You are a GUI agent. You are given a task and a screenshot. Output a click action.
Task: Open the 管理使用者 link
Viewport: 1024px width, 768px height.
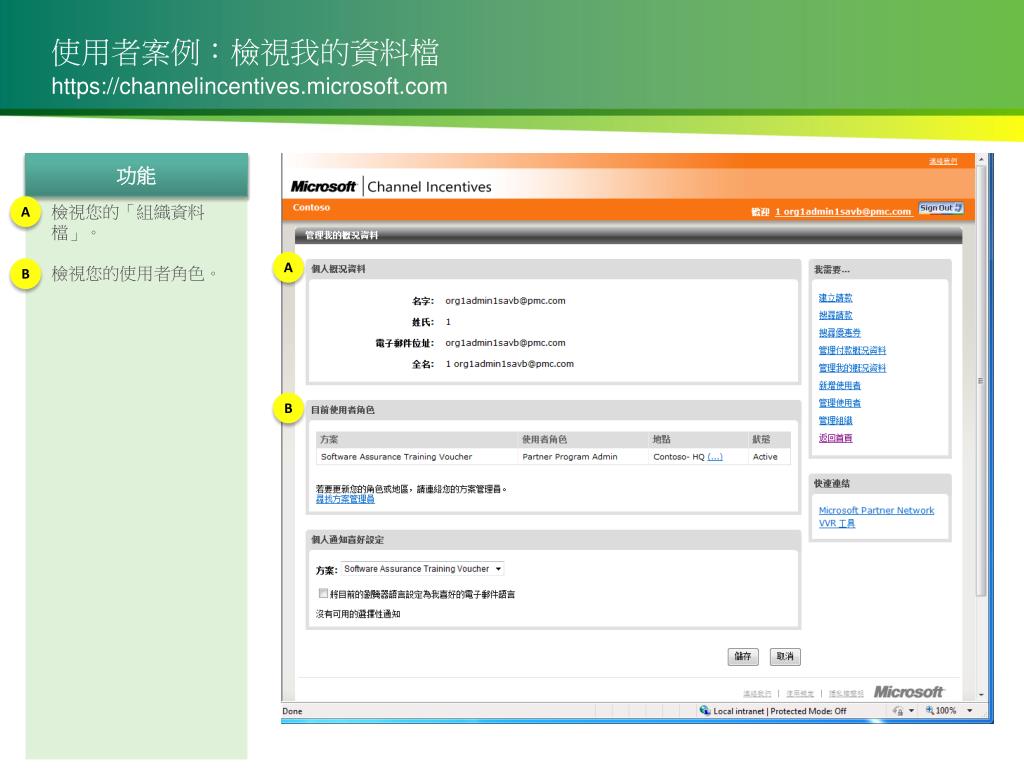840,404
